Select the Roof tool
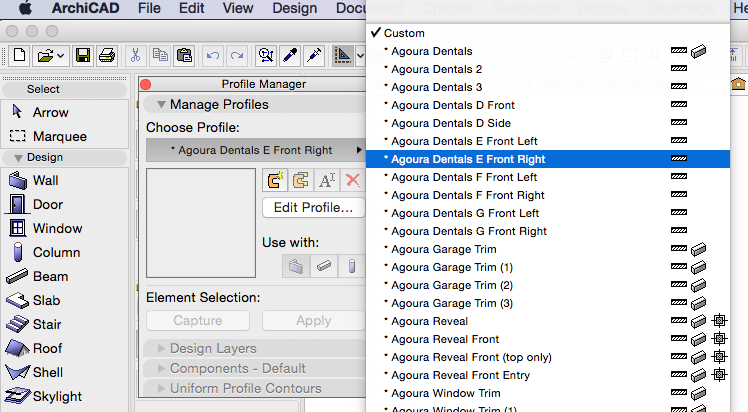This screenshot has width=748, height=412. (45, 348)
